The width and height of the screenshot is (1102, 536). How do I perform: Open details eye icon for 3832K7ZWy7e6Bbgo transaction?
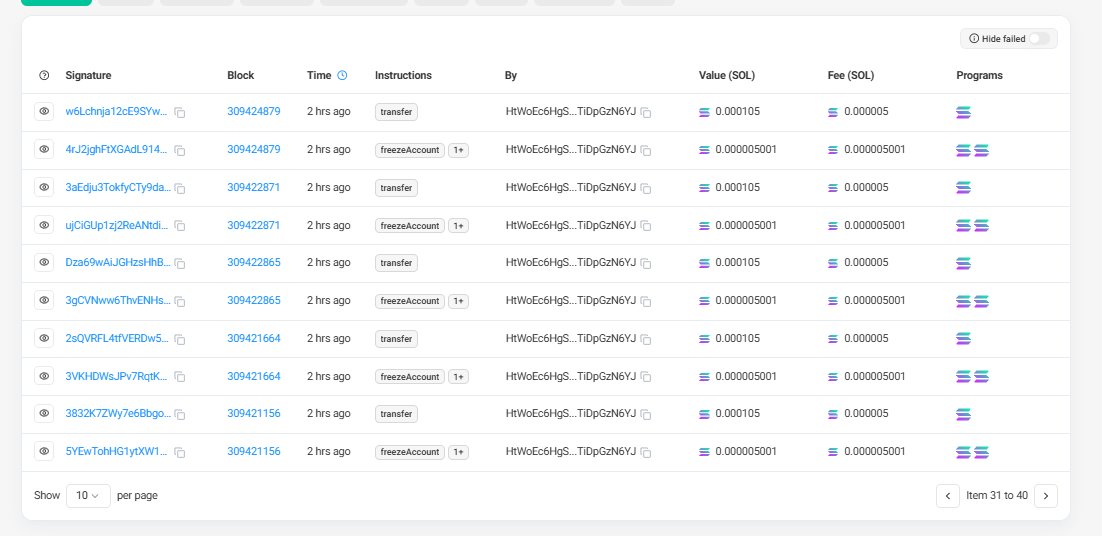(x=44, y=413)
